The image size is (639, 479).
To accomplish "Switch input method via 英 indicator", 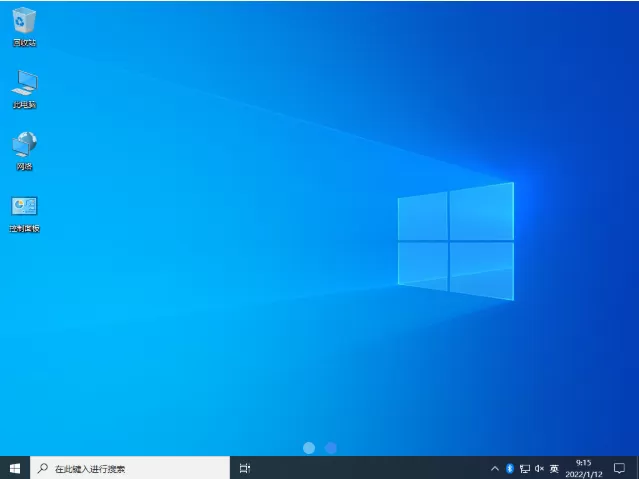I will coord(554,468).
